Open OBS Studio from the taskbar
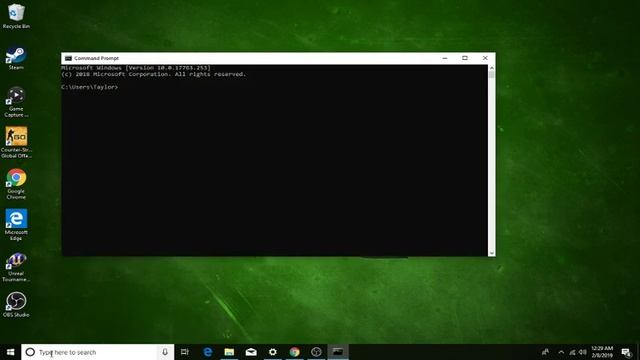Viewport: 640px width, 360px height. 316,352
